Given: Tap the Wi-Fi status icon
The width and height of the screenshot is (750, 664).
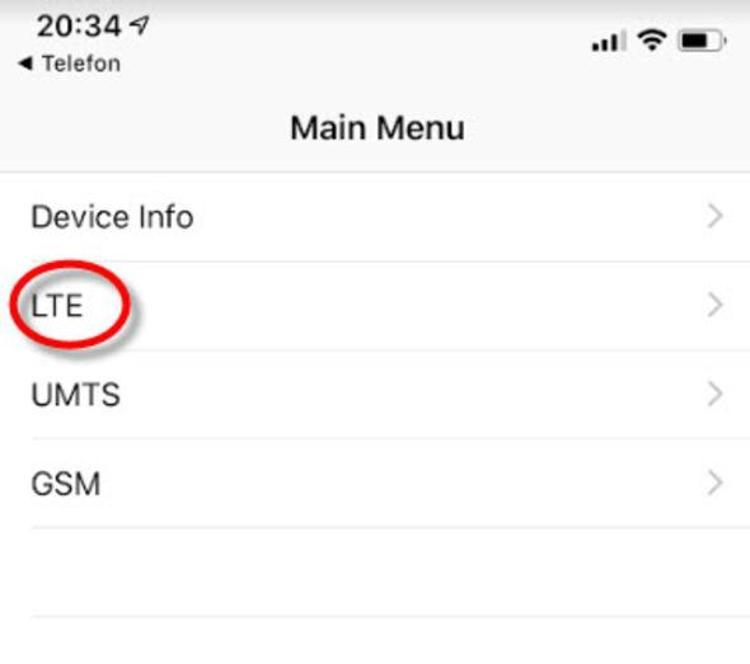Looking at the screenshot, I should 653,40.
